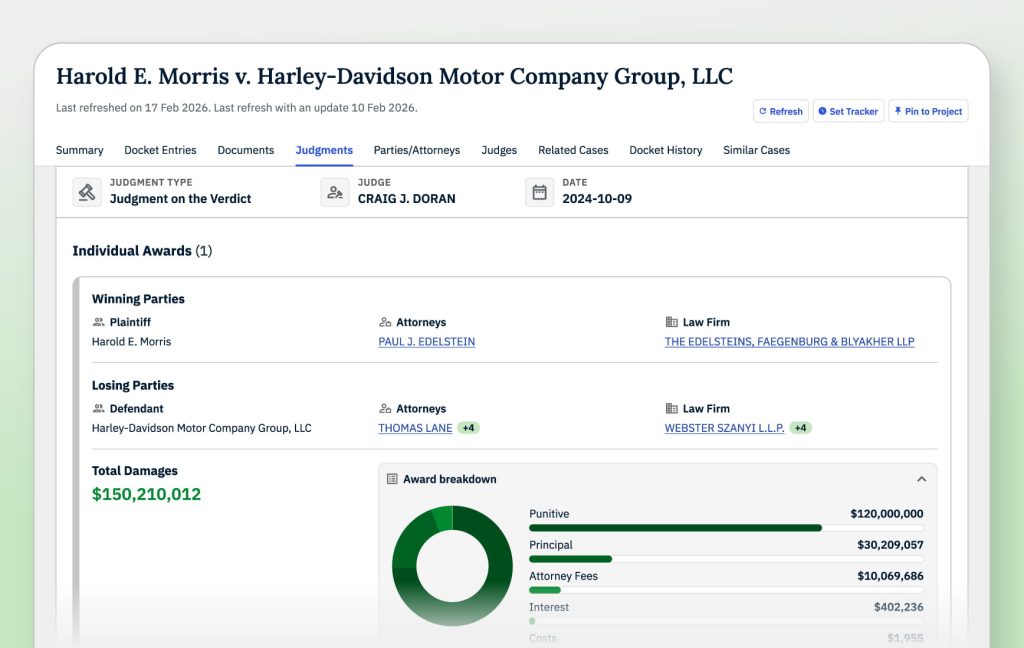Click the award breakdown donut chart
The height and width of the screenshot is (648, 1024).
(x=452, y=565)
